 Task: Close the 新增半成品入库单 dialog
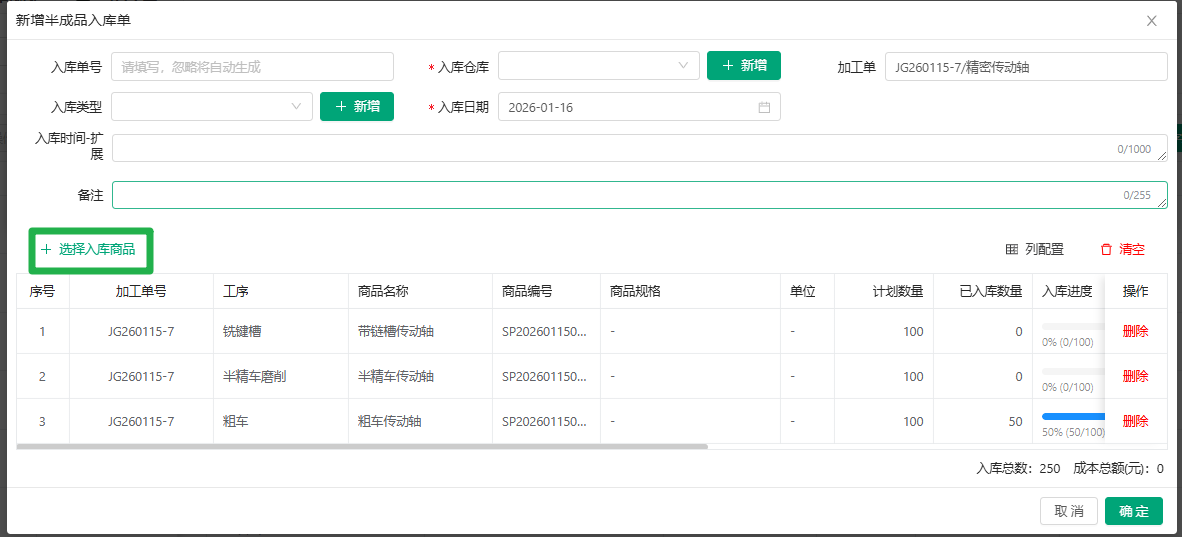[1152, 20]
